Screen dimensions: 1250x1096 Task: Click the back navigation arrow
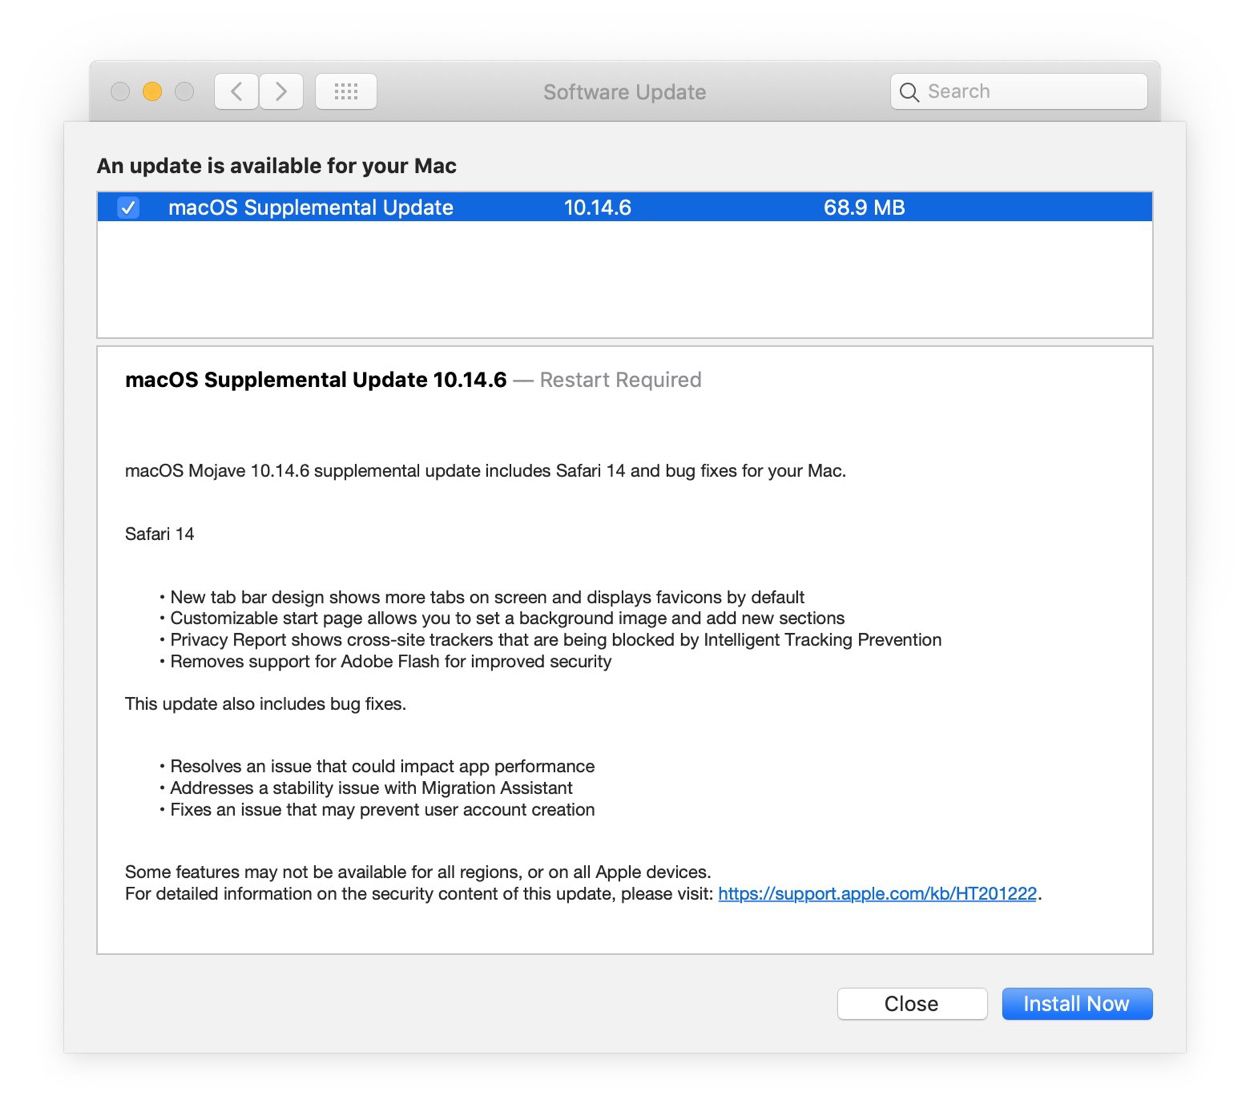pyautogui.click(x=236, y=91)
